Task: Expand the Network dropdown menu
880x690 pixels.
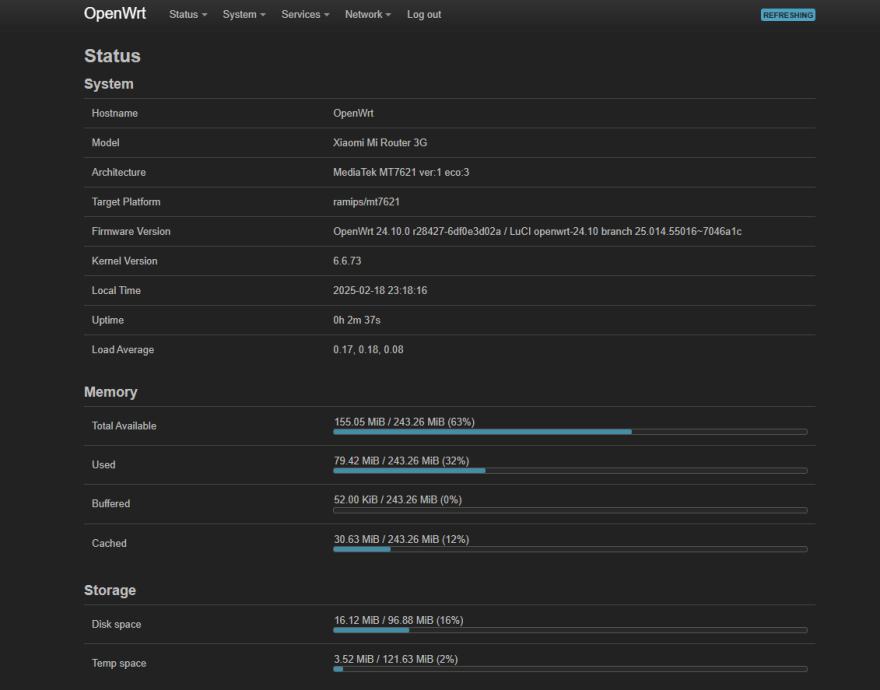Action: [368, 15]
